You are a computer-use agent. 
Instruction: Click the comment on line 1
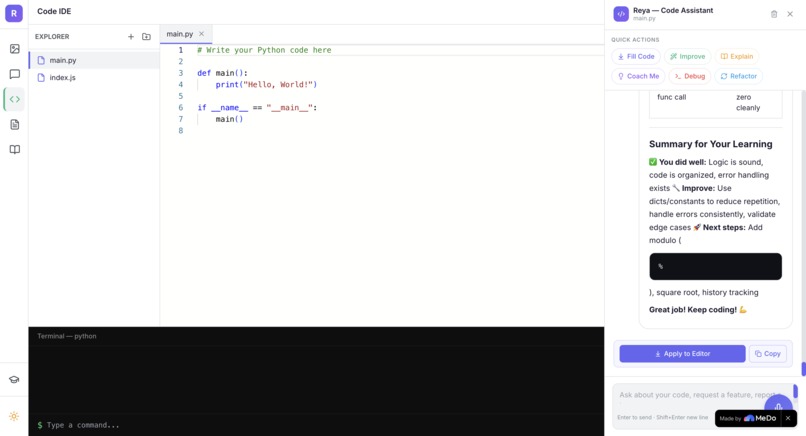[x=264, y=50]
